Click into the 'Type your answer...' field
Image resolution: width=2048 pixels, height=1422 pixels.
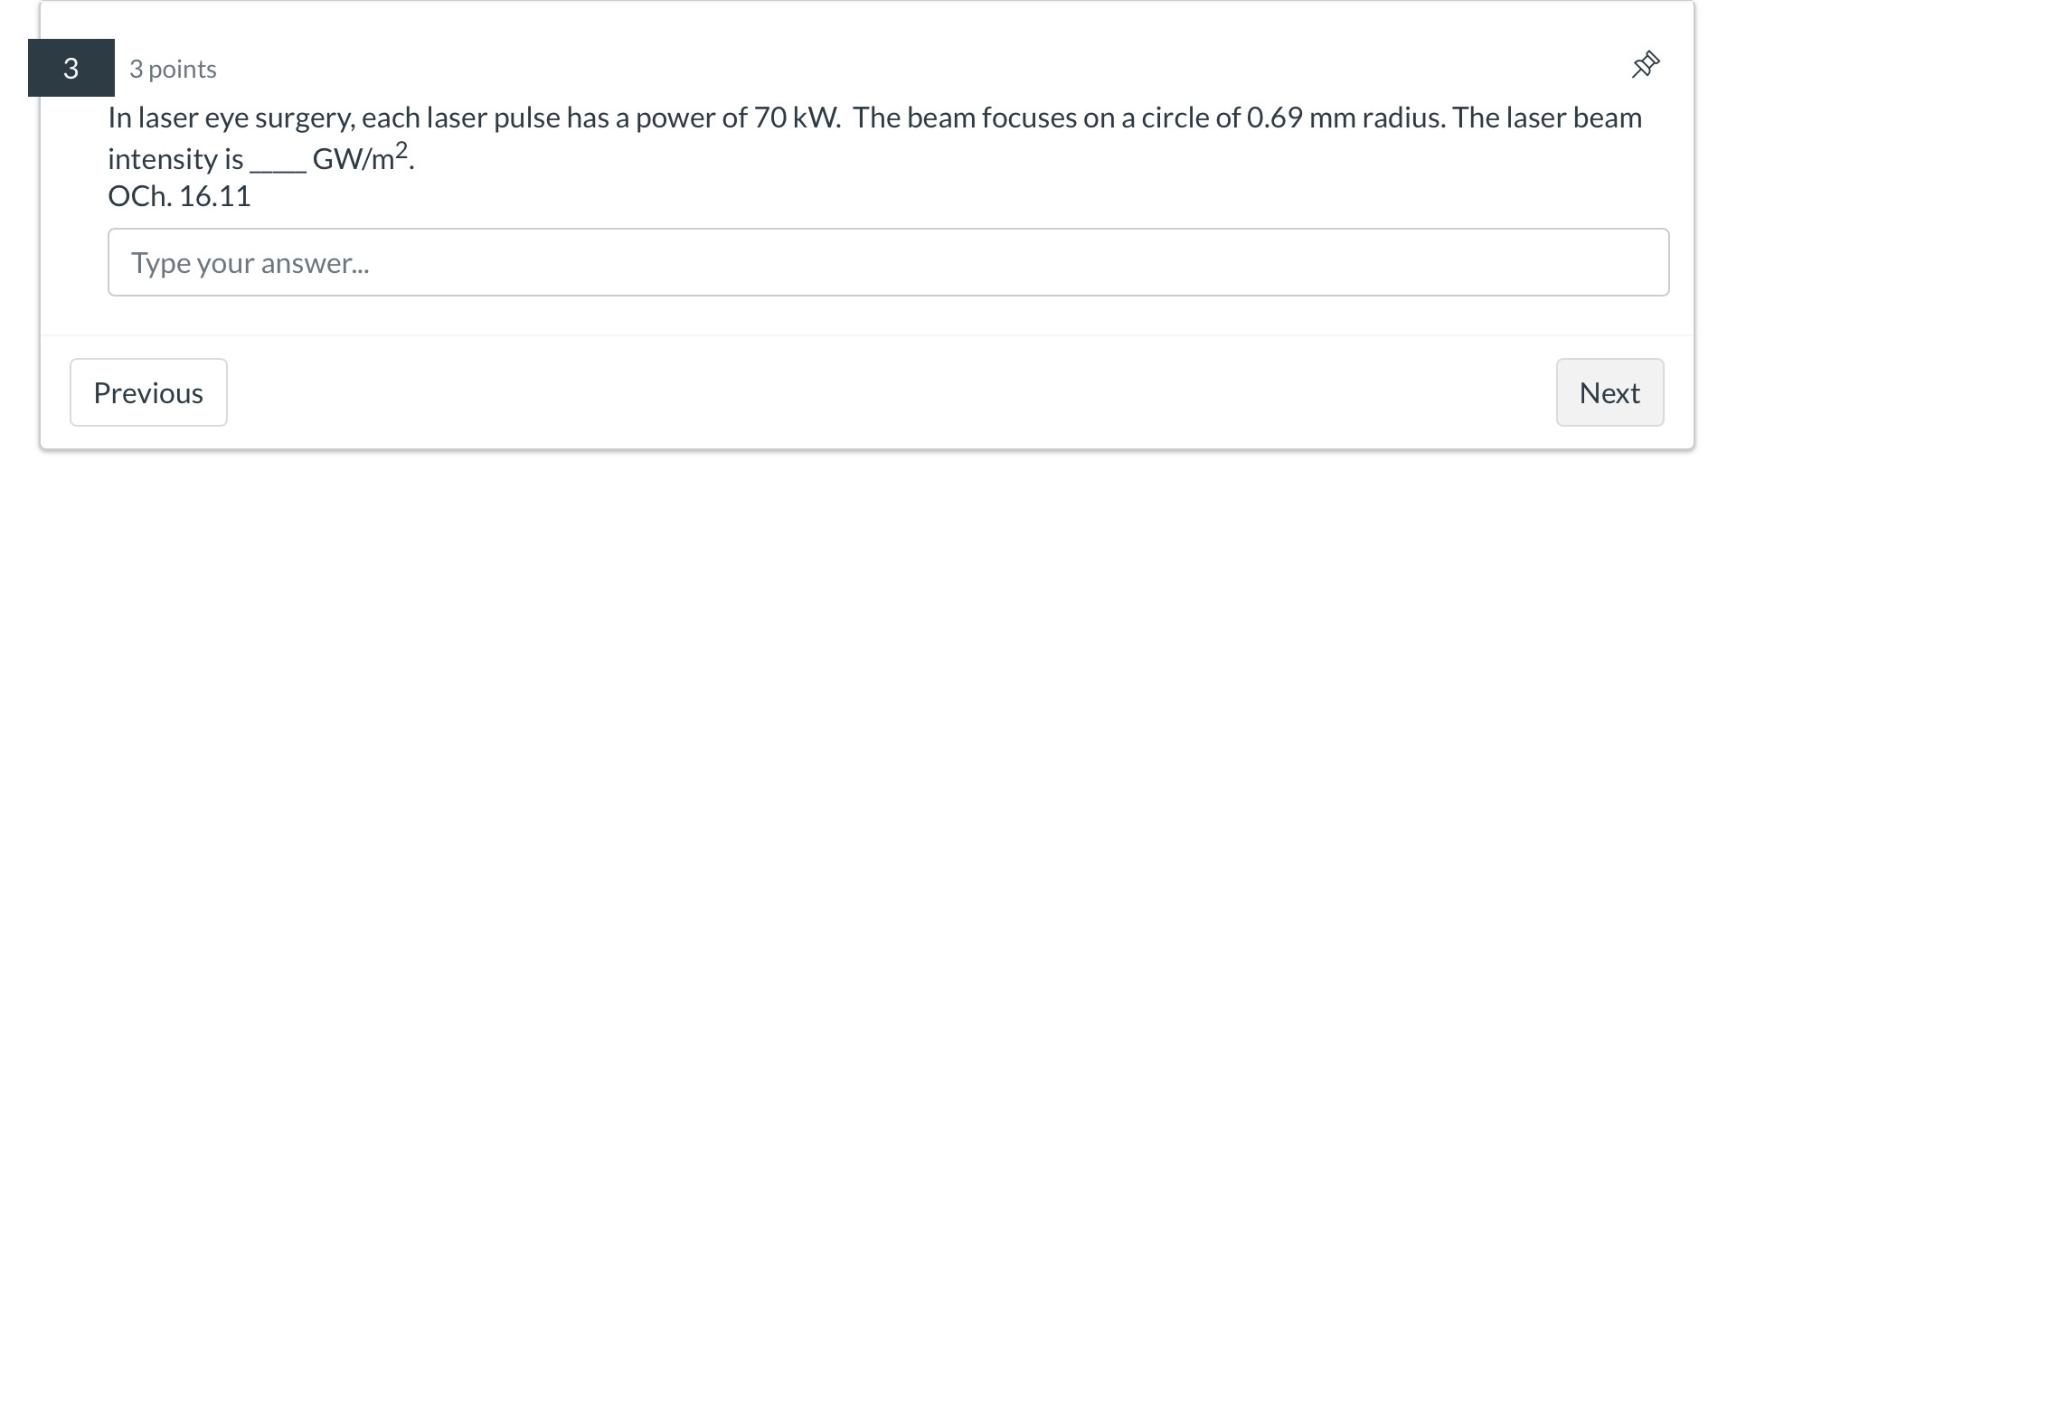click(888, 262)
